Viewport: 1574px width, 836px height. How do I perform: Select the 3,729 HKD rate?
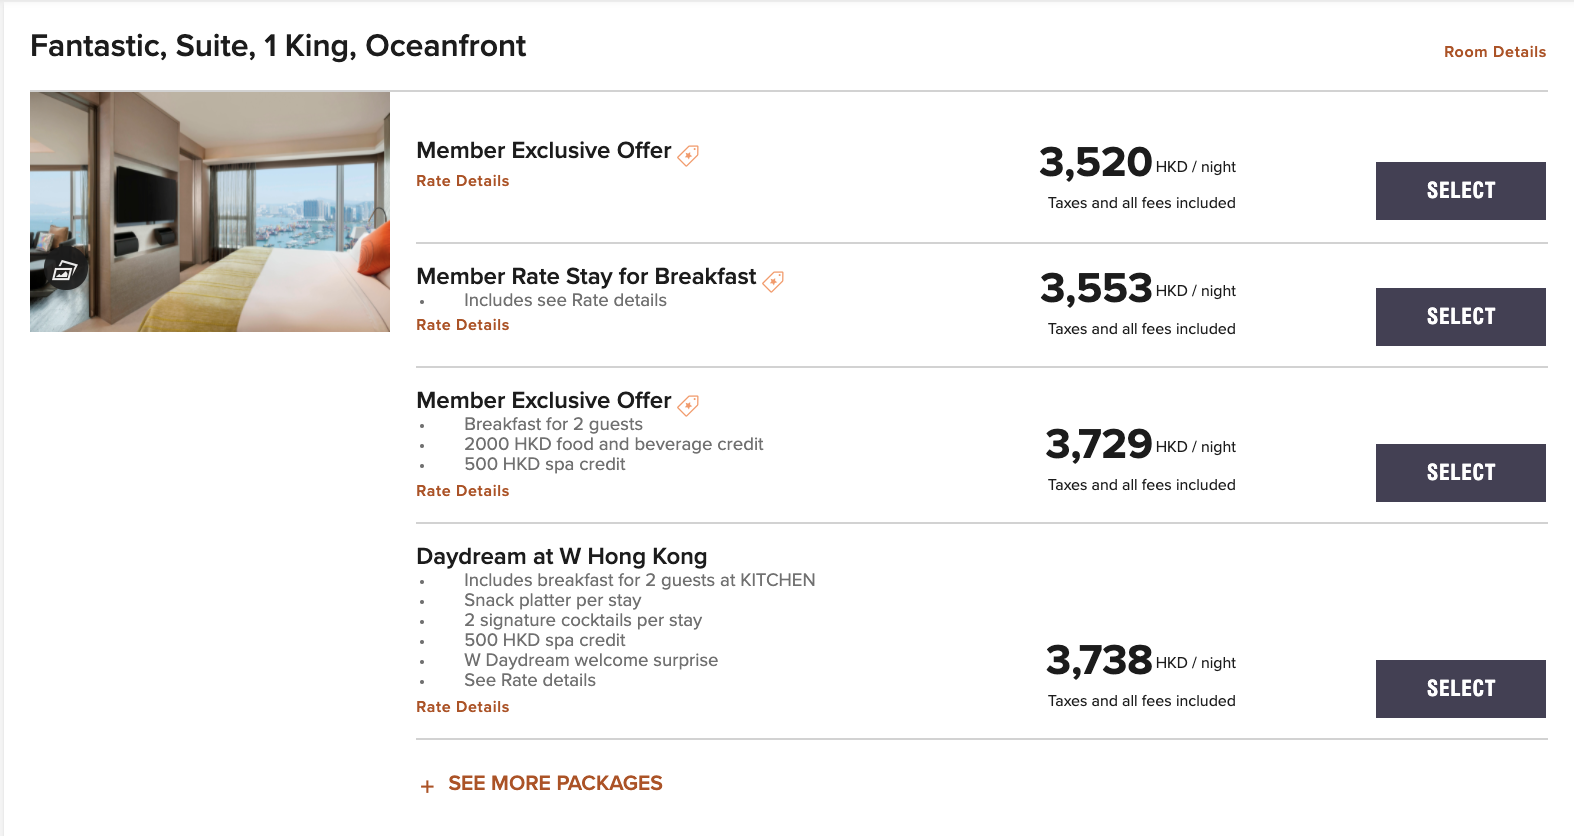coord(1460,473)
